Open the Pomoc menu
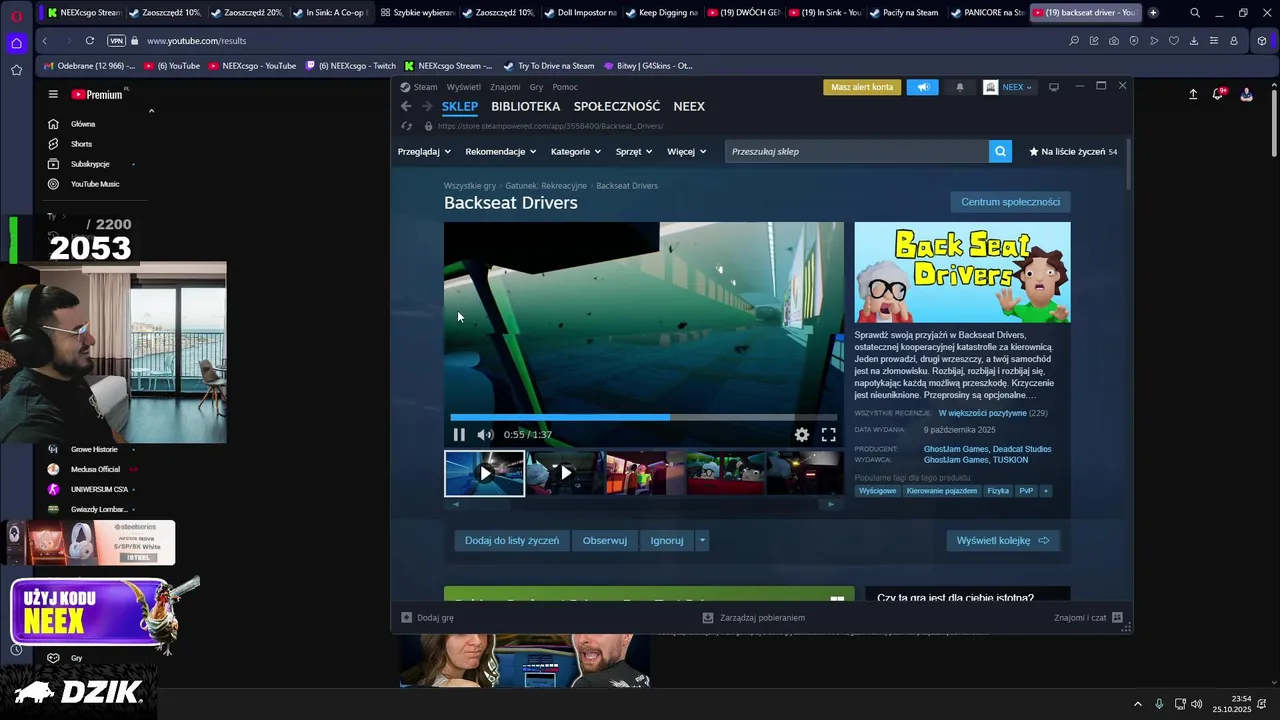Screen dimensions: 1280x720 coord(565,87)
